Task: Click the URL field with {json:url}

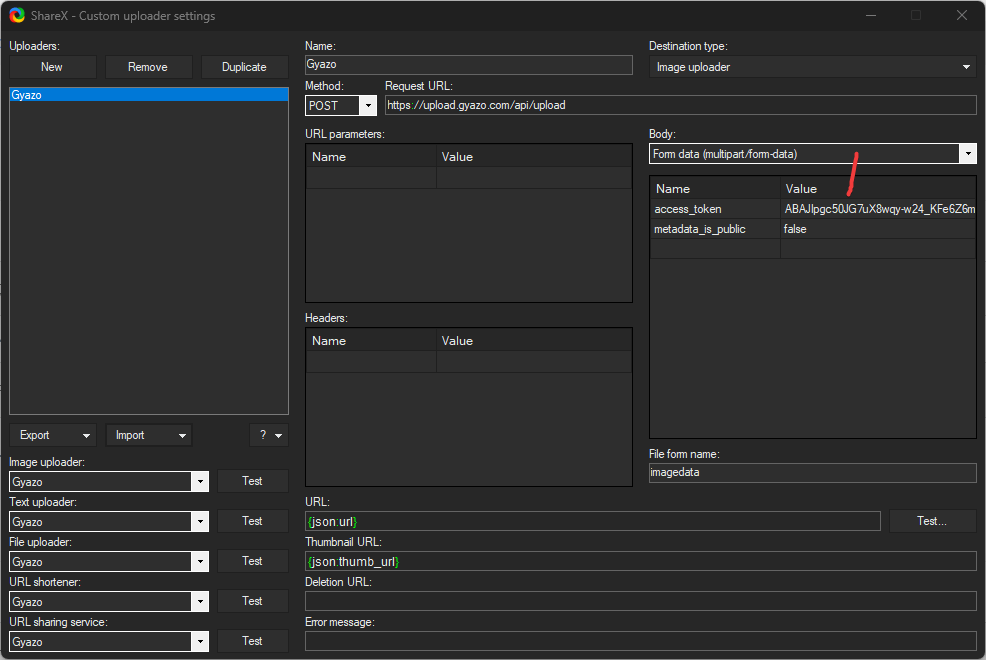Action: click(593, 522)
